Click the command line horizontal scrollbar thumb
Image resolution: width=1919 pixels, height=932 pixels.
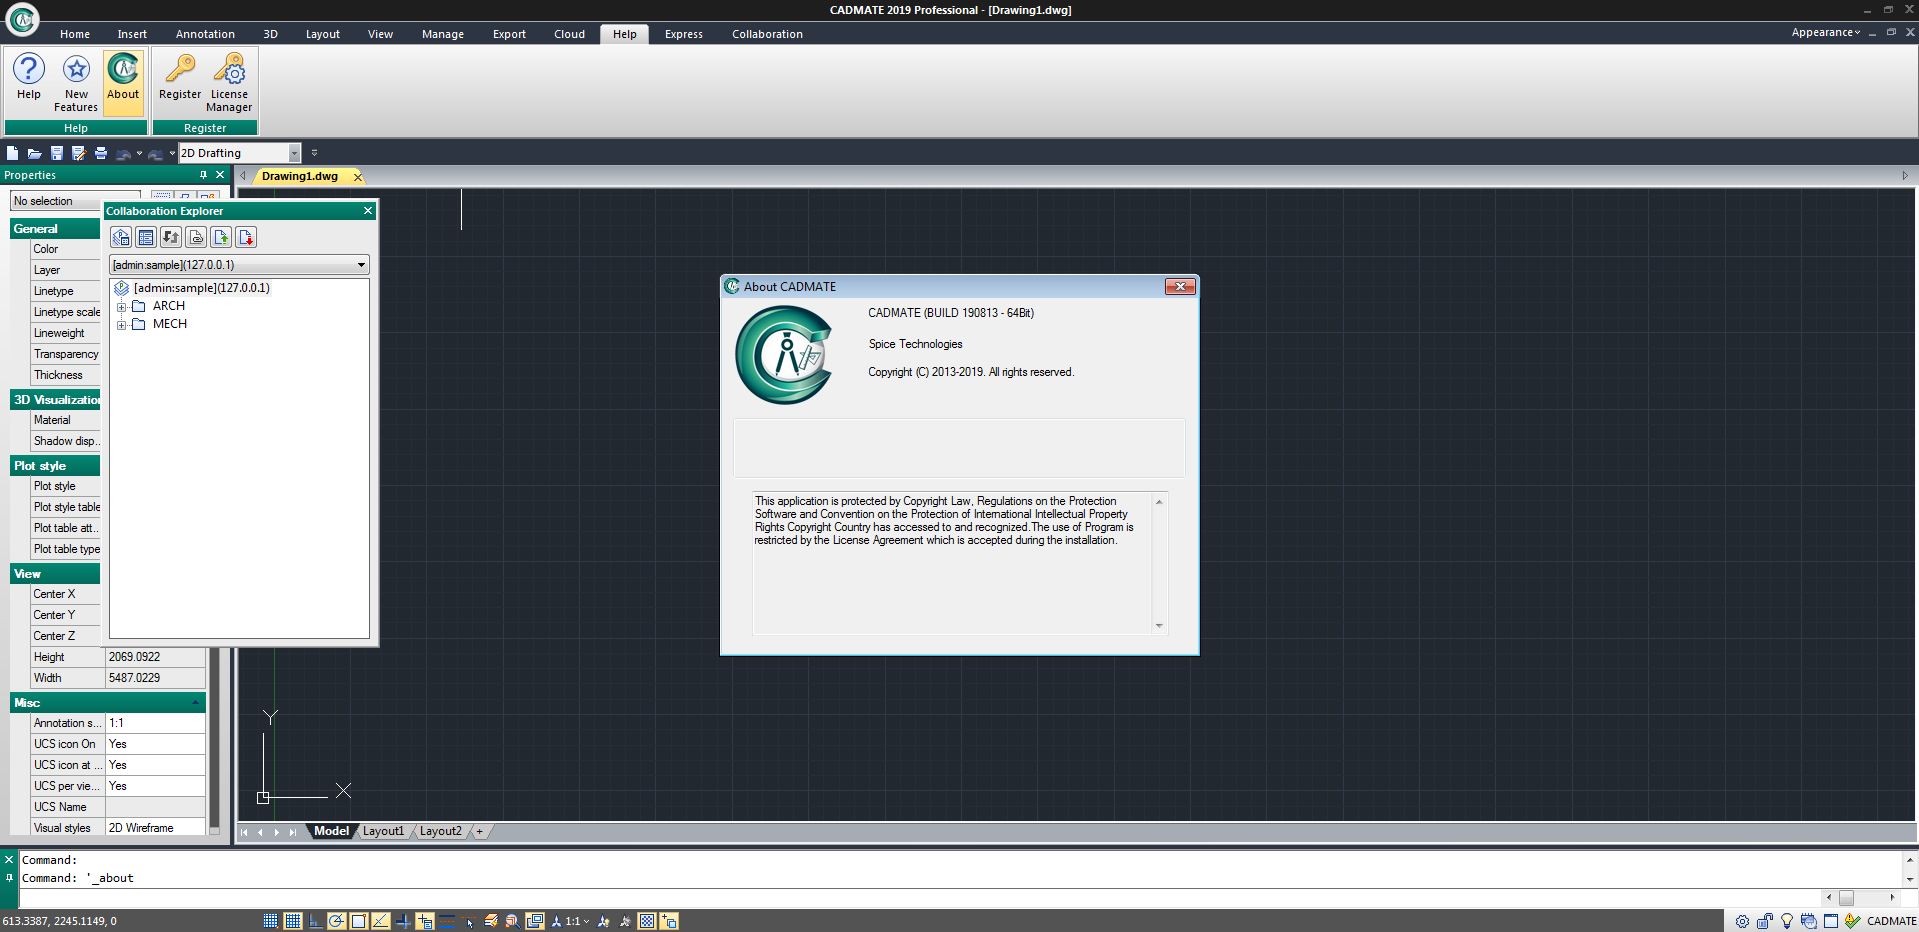1846,898
